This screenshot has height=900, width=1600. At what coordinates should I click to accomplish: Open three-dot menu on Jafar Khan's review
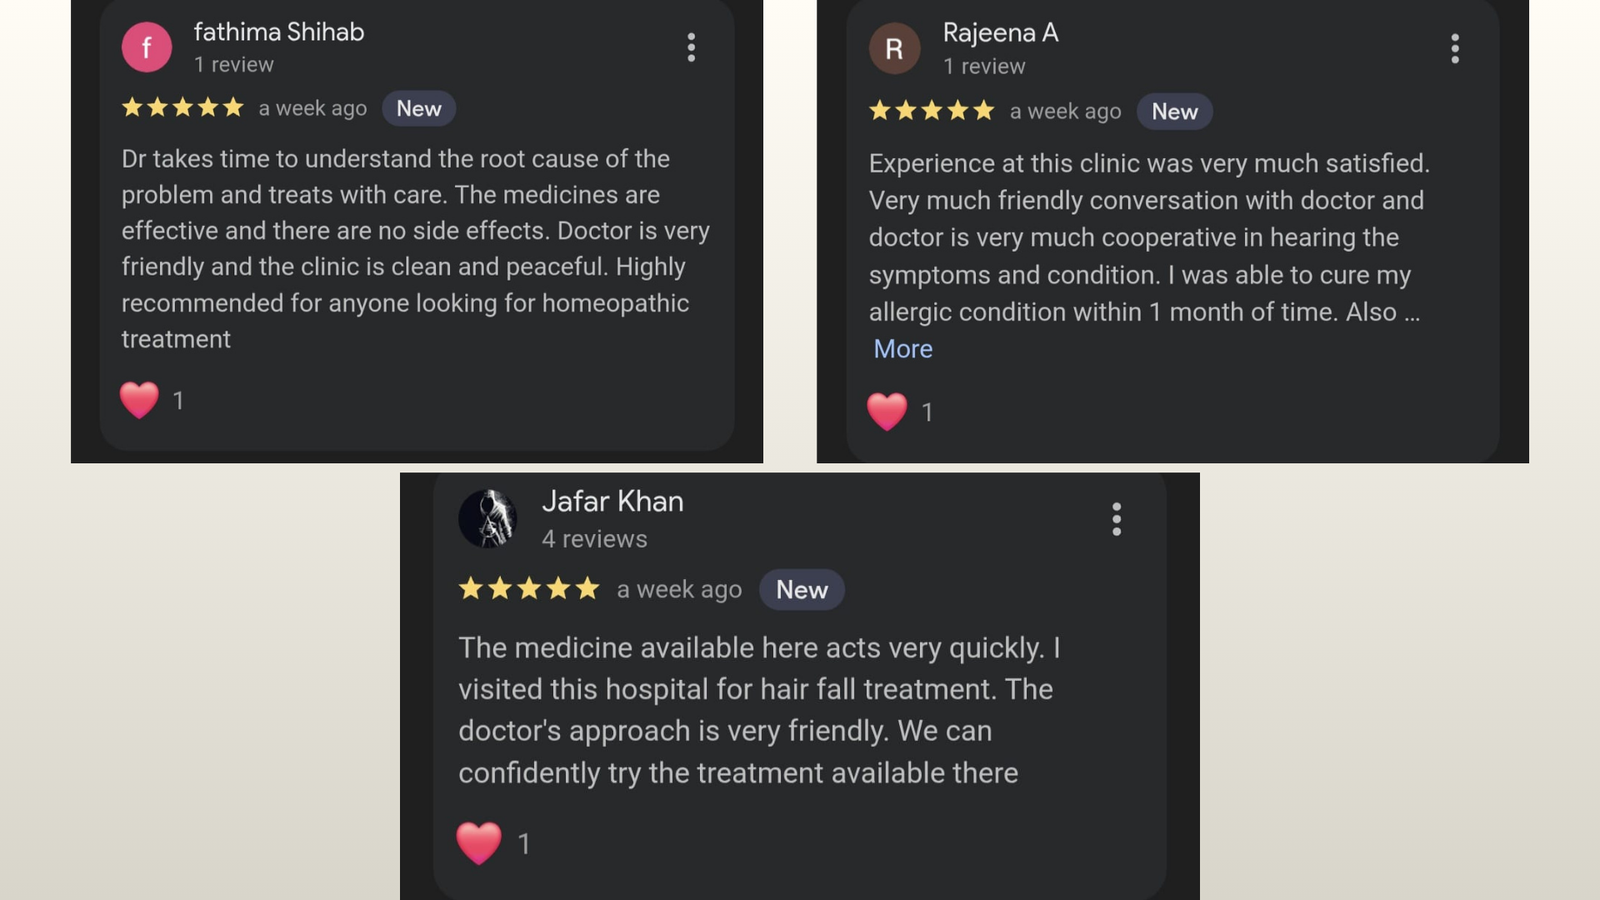tap(1117, 519)
